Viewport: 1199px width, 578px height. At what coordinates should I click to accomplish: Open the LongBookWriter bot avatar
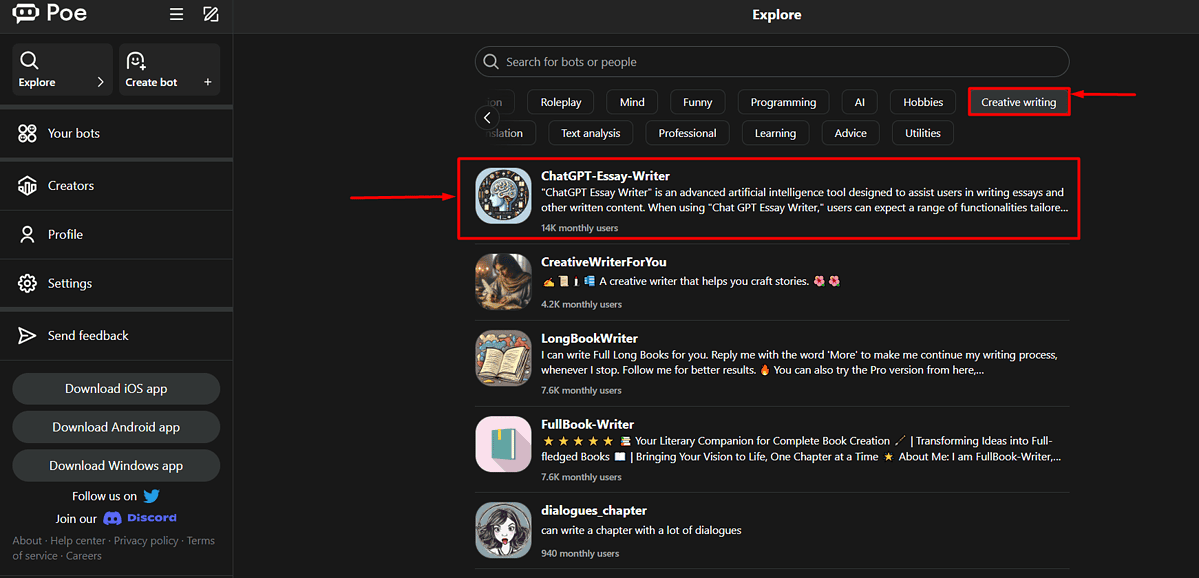click(x=503, y=359)
